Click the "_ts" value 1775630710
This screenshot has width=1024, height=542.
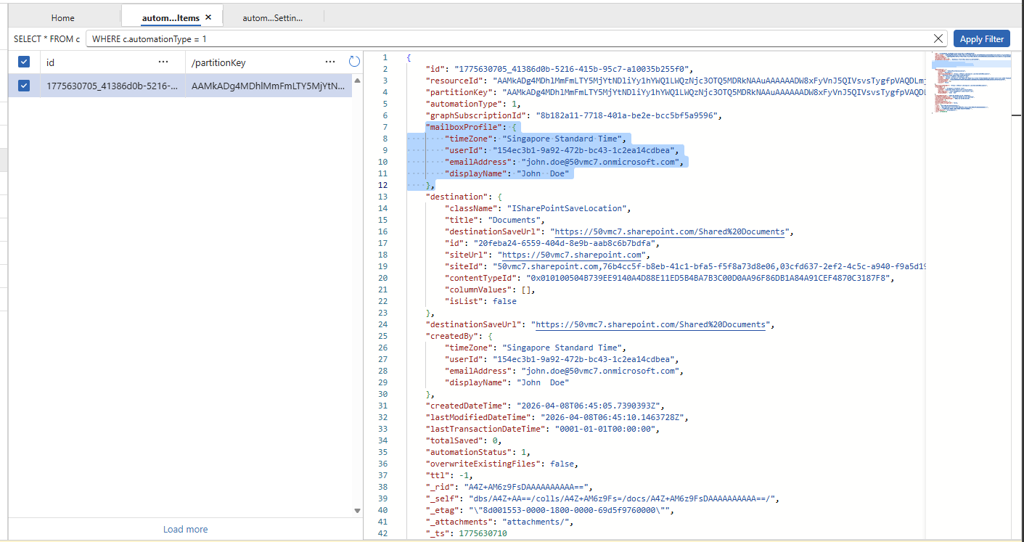482,533
